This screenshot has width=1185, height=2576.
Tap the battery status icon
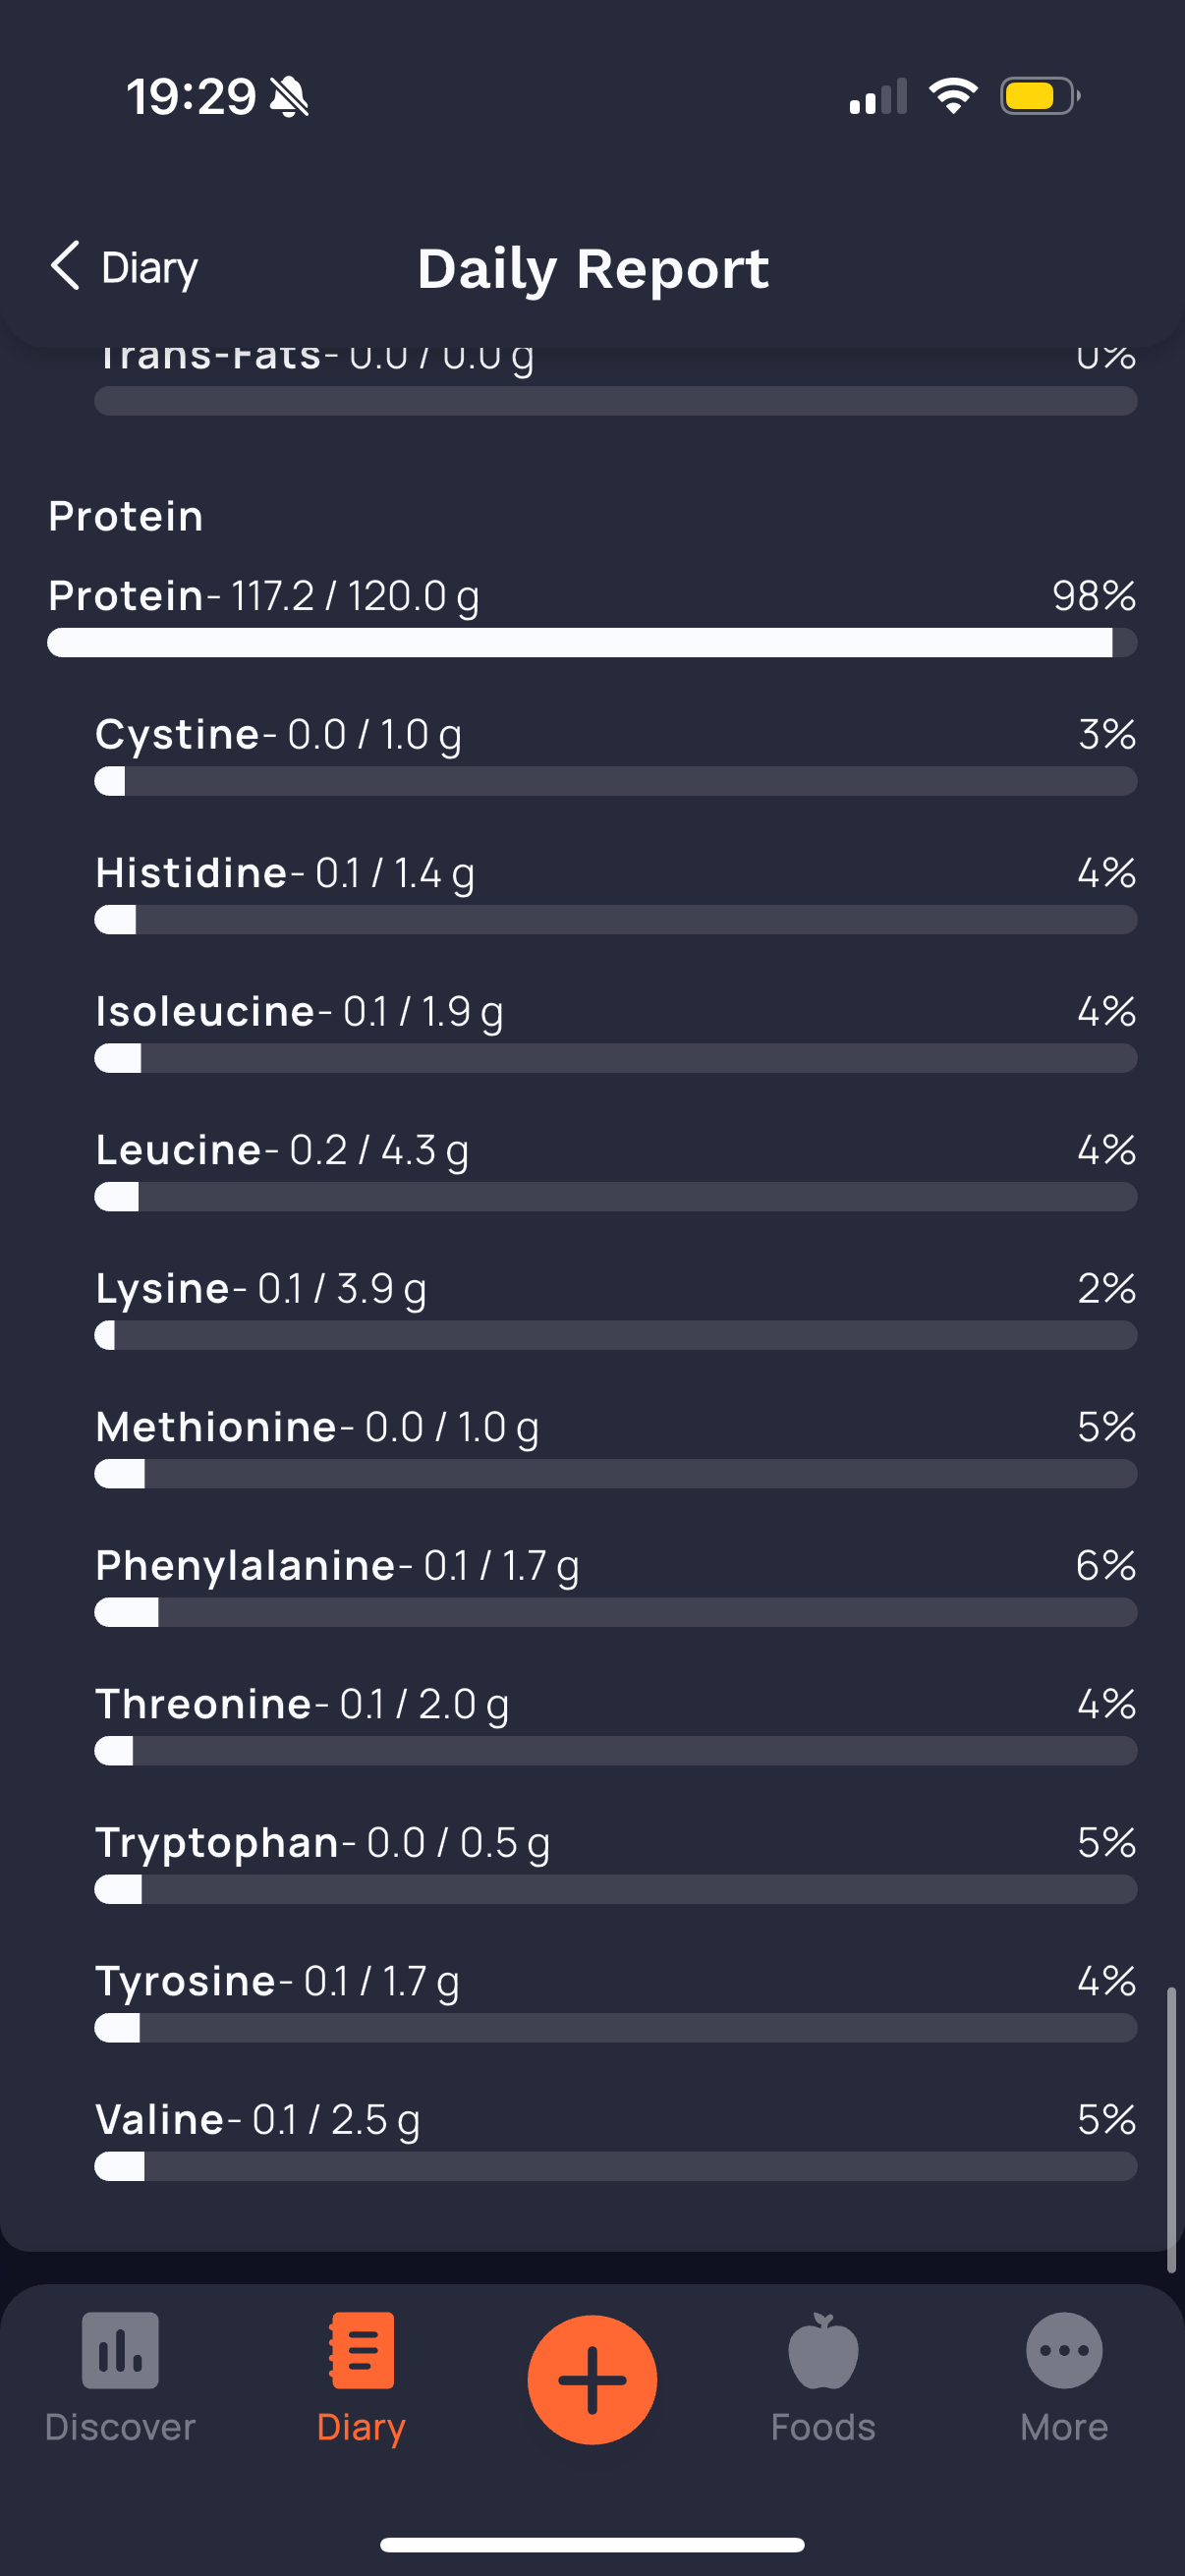click(x=1040, y=97)
